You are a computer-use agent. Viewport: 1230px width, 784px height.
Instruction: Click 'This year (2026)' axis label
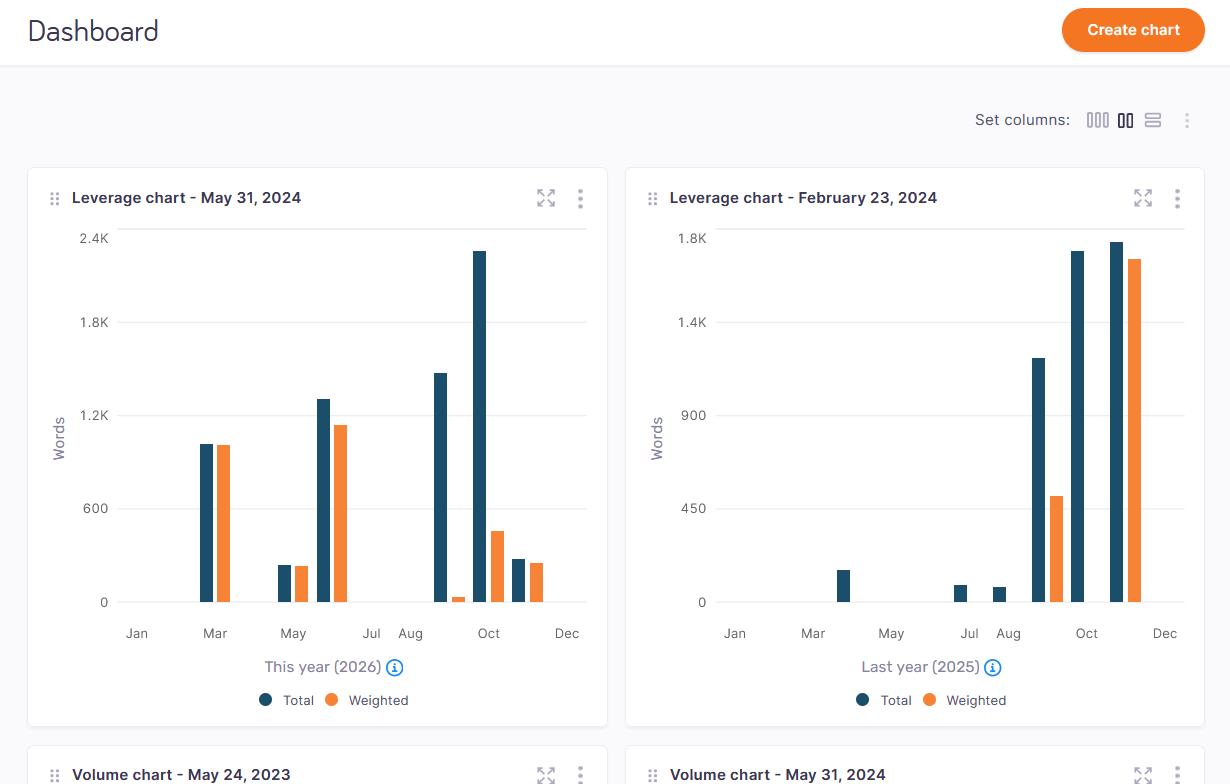[323, 667]
